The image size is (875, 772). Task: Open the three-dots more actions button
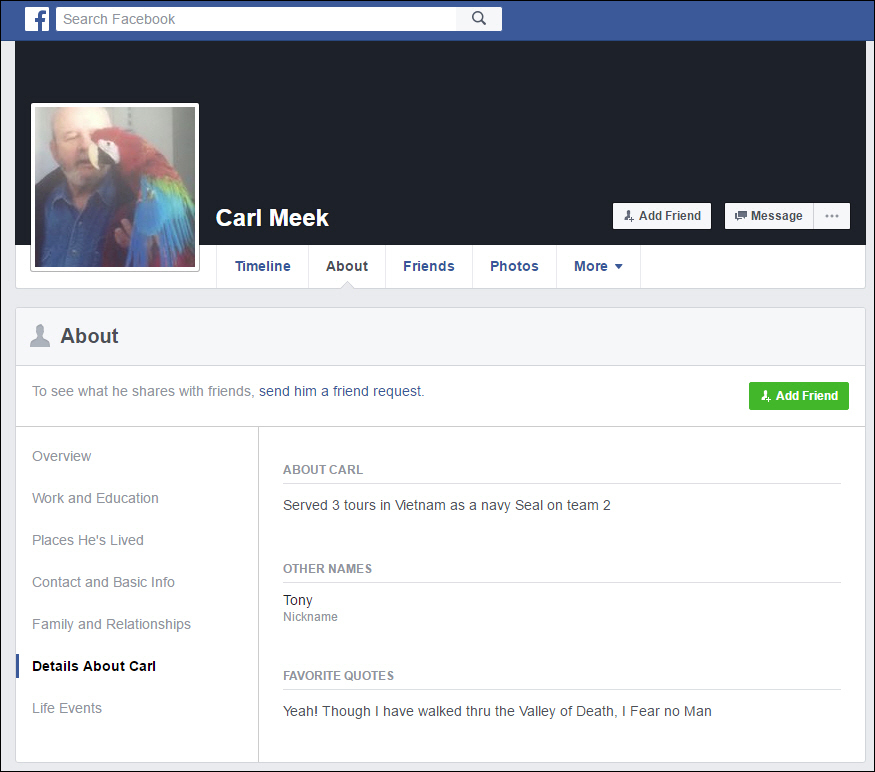831,216
